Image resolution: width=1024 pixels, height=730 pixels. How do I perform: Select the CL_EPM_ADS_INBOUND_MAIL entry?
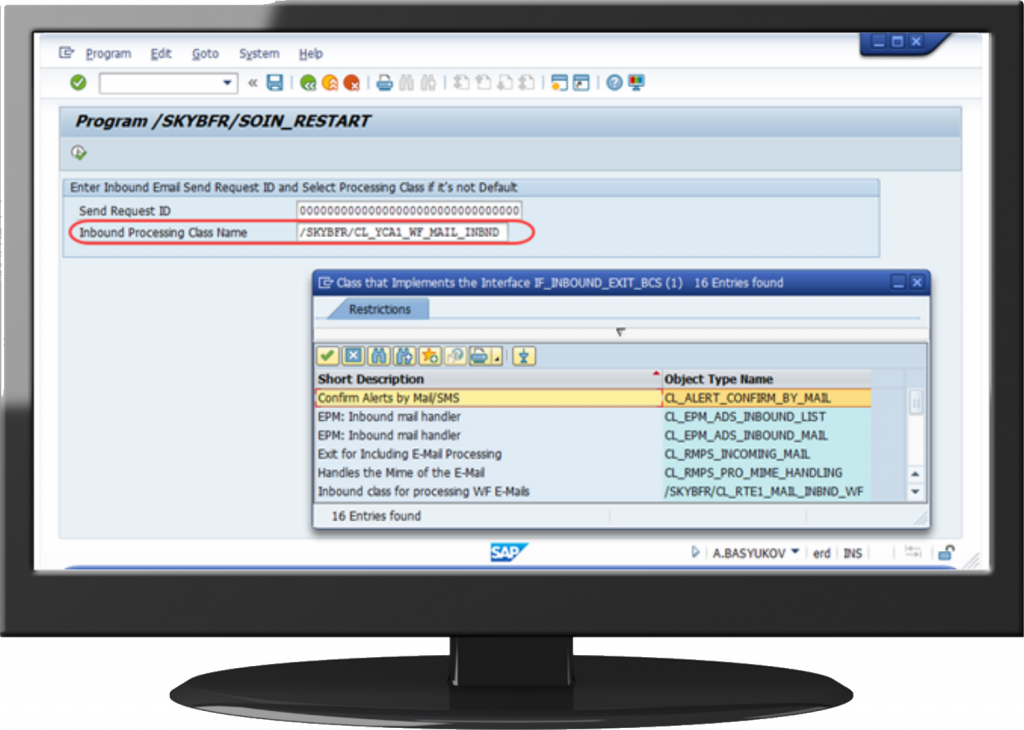tap(767, 436)
